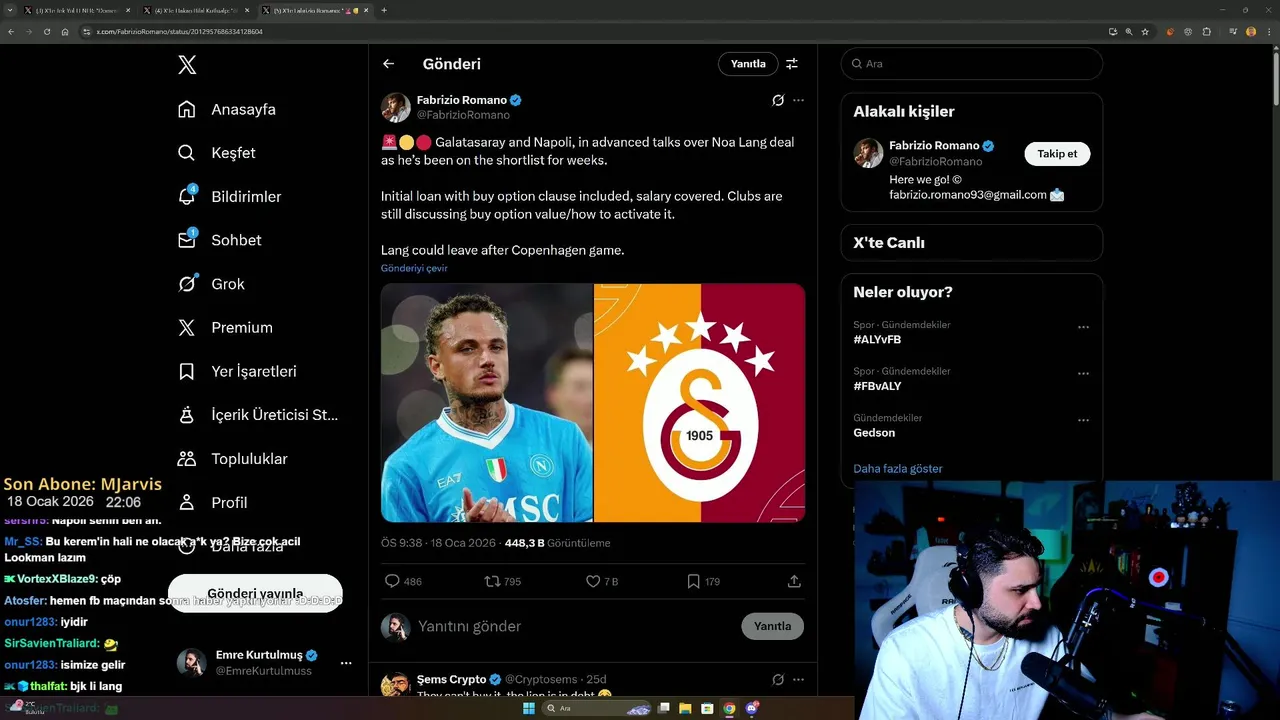Open Microsoft Store from taskbar
This screenshot has height=720, width=1280.
[x=707, y=709]
